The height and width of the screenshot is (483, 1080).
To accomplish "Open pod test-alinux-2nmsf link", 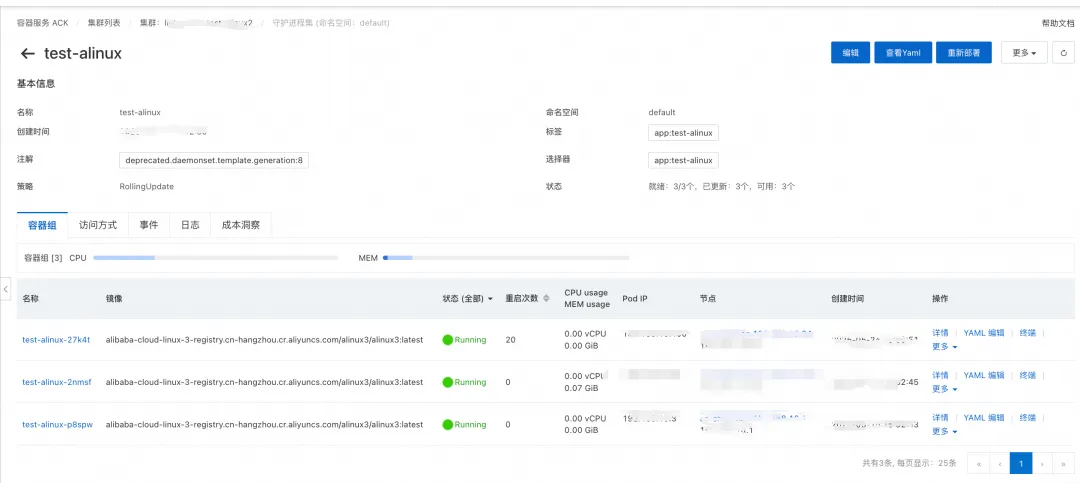I will (56, 382).
